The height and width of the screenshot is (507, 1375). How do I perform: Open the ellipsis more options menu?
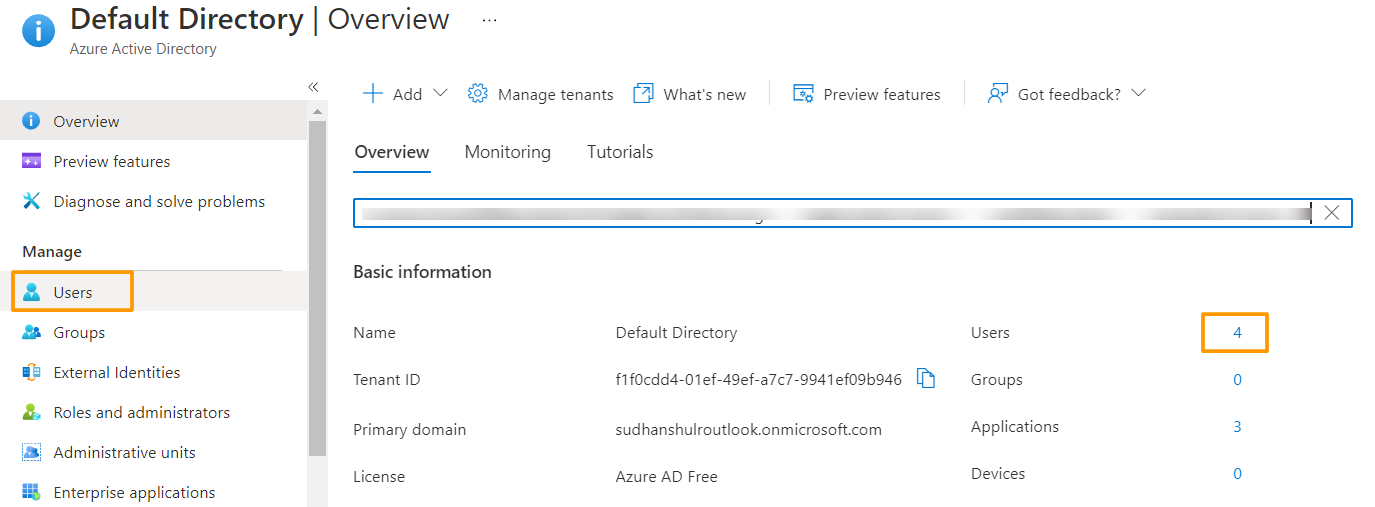click(489, 20)
